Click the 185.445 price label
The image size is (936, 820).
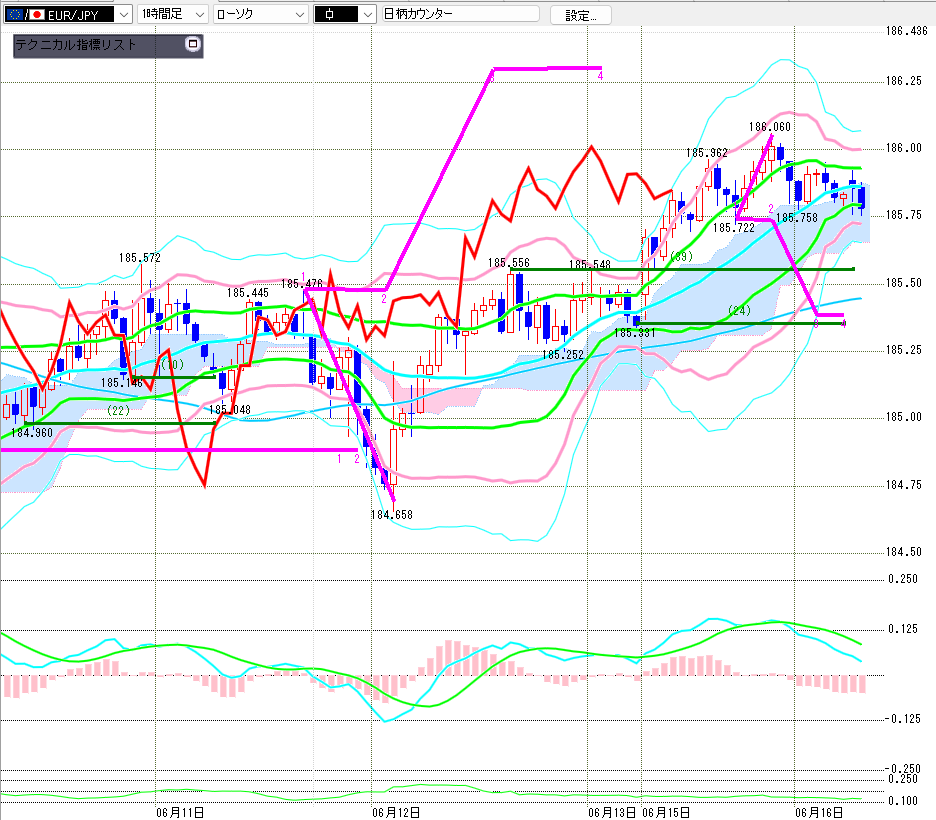pos(248,292)
